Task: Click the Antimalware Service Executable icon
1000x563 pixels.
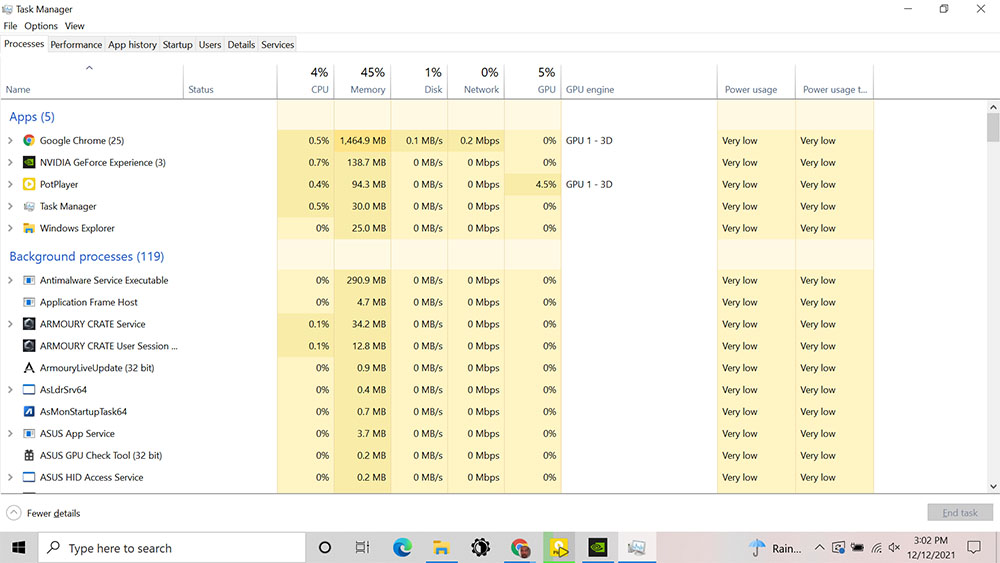Action: (x=29, y=280)
